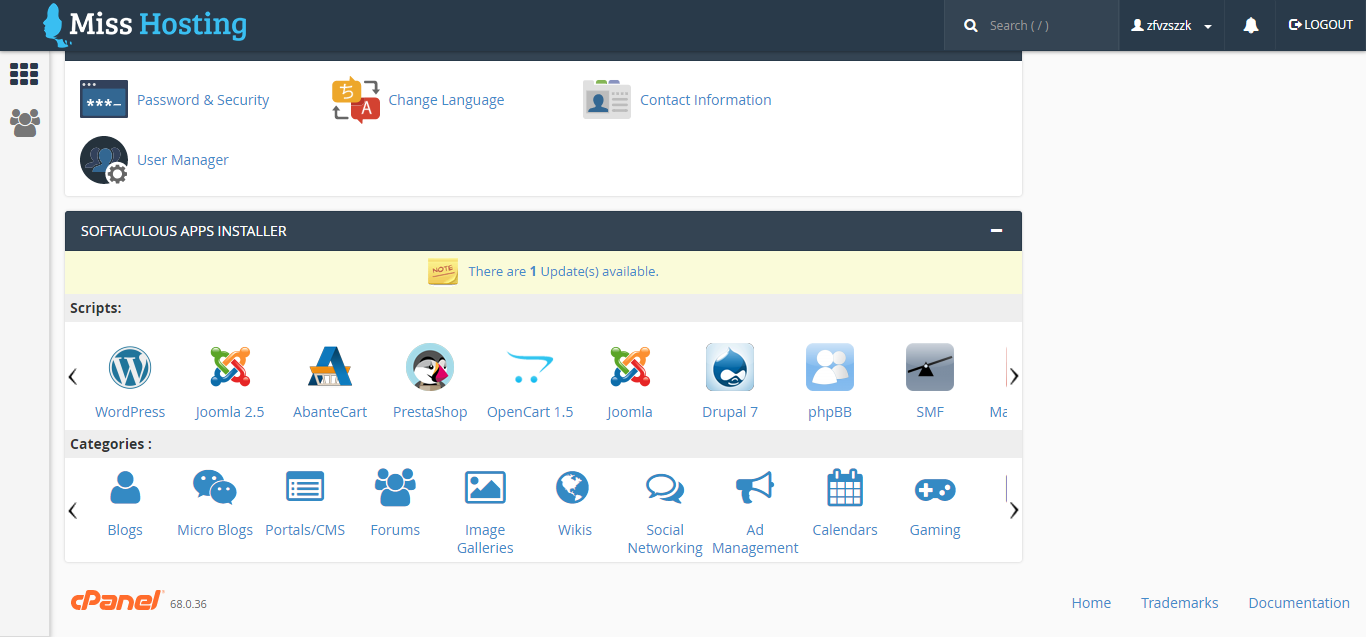Screen dimensions: 1366x637
Task: Click the cPanel logo in footer
Action: click(x=117, y=600)
